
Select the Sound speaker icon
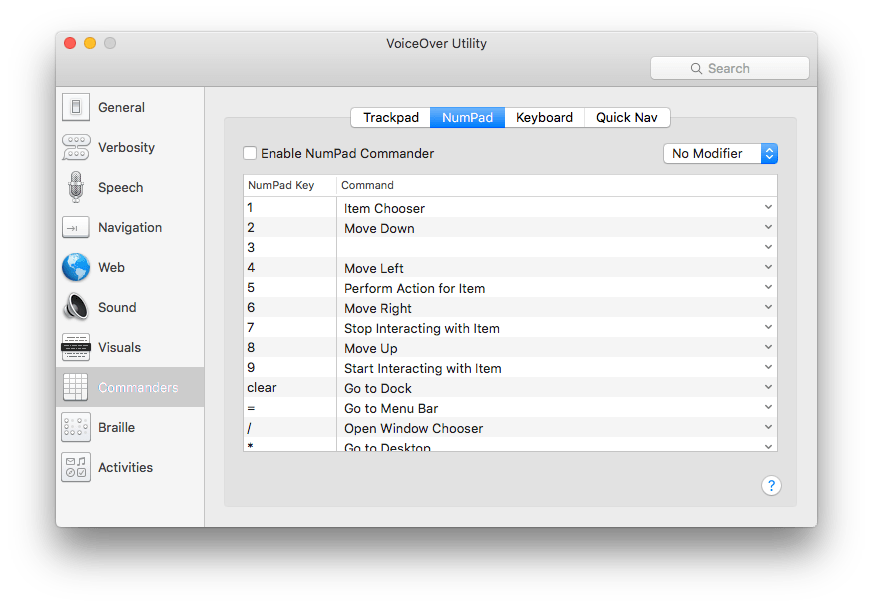point(76,307)
